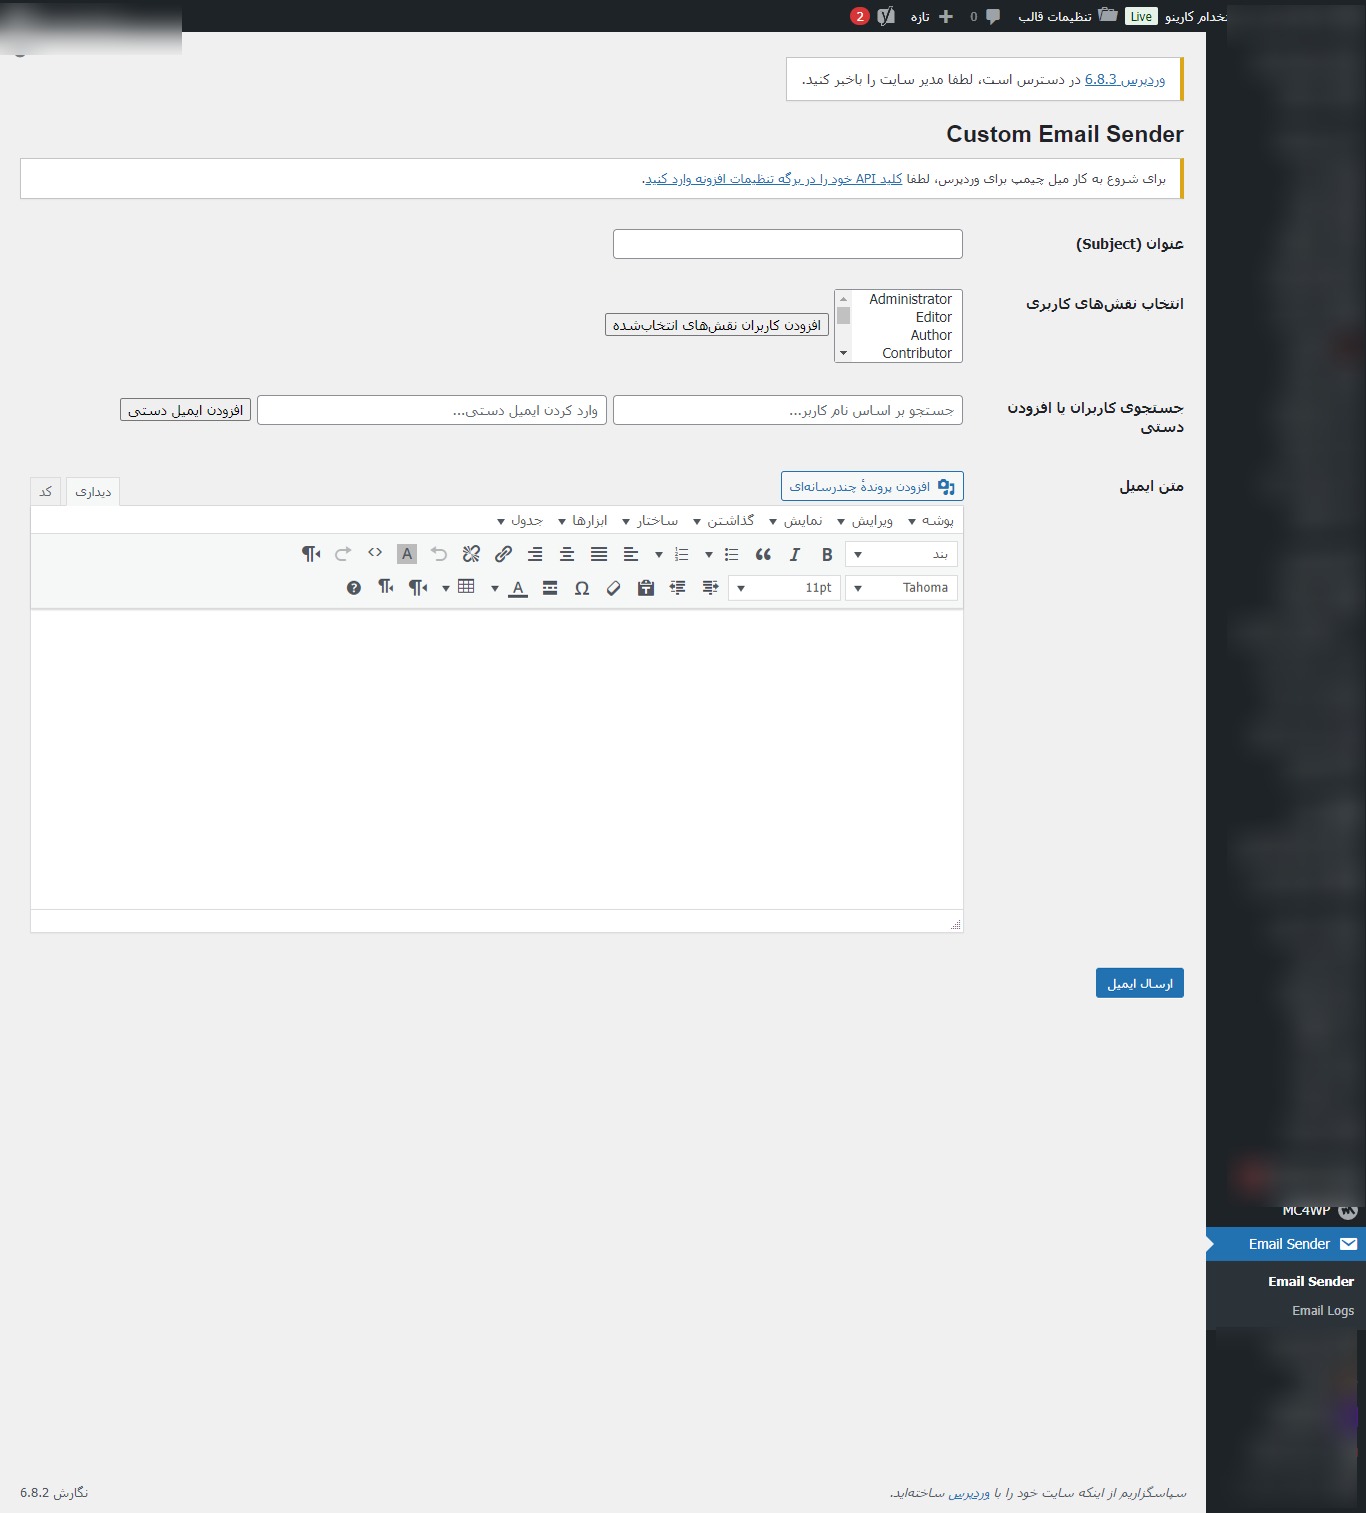Open the special character Omega icon
Viewport: 1366px width, 1513px height.
(582, 588)
